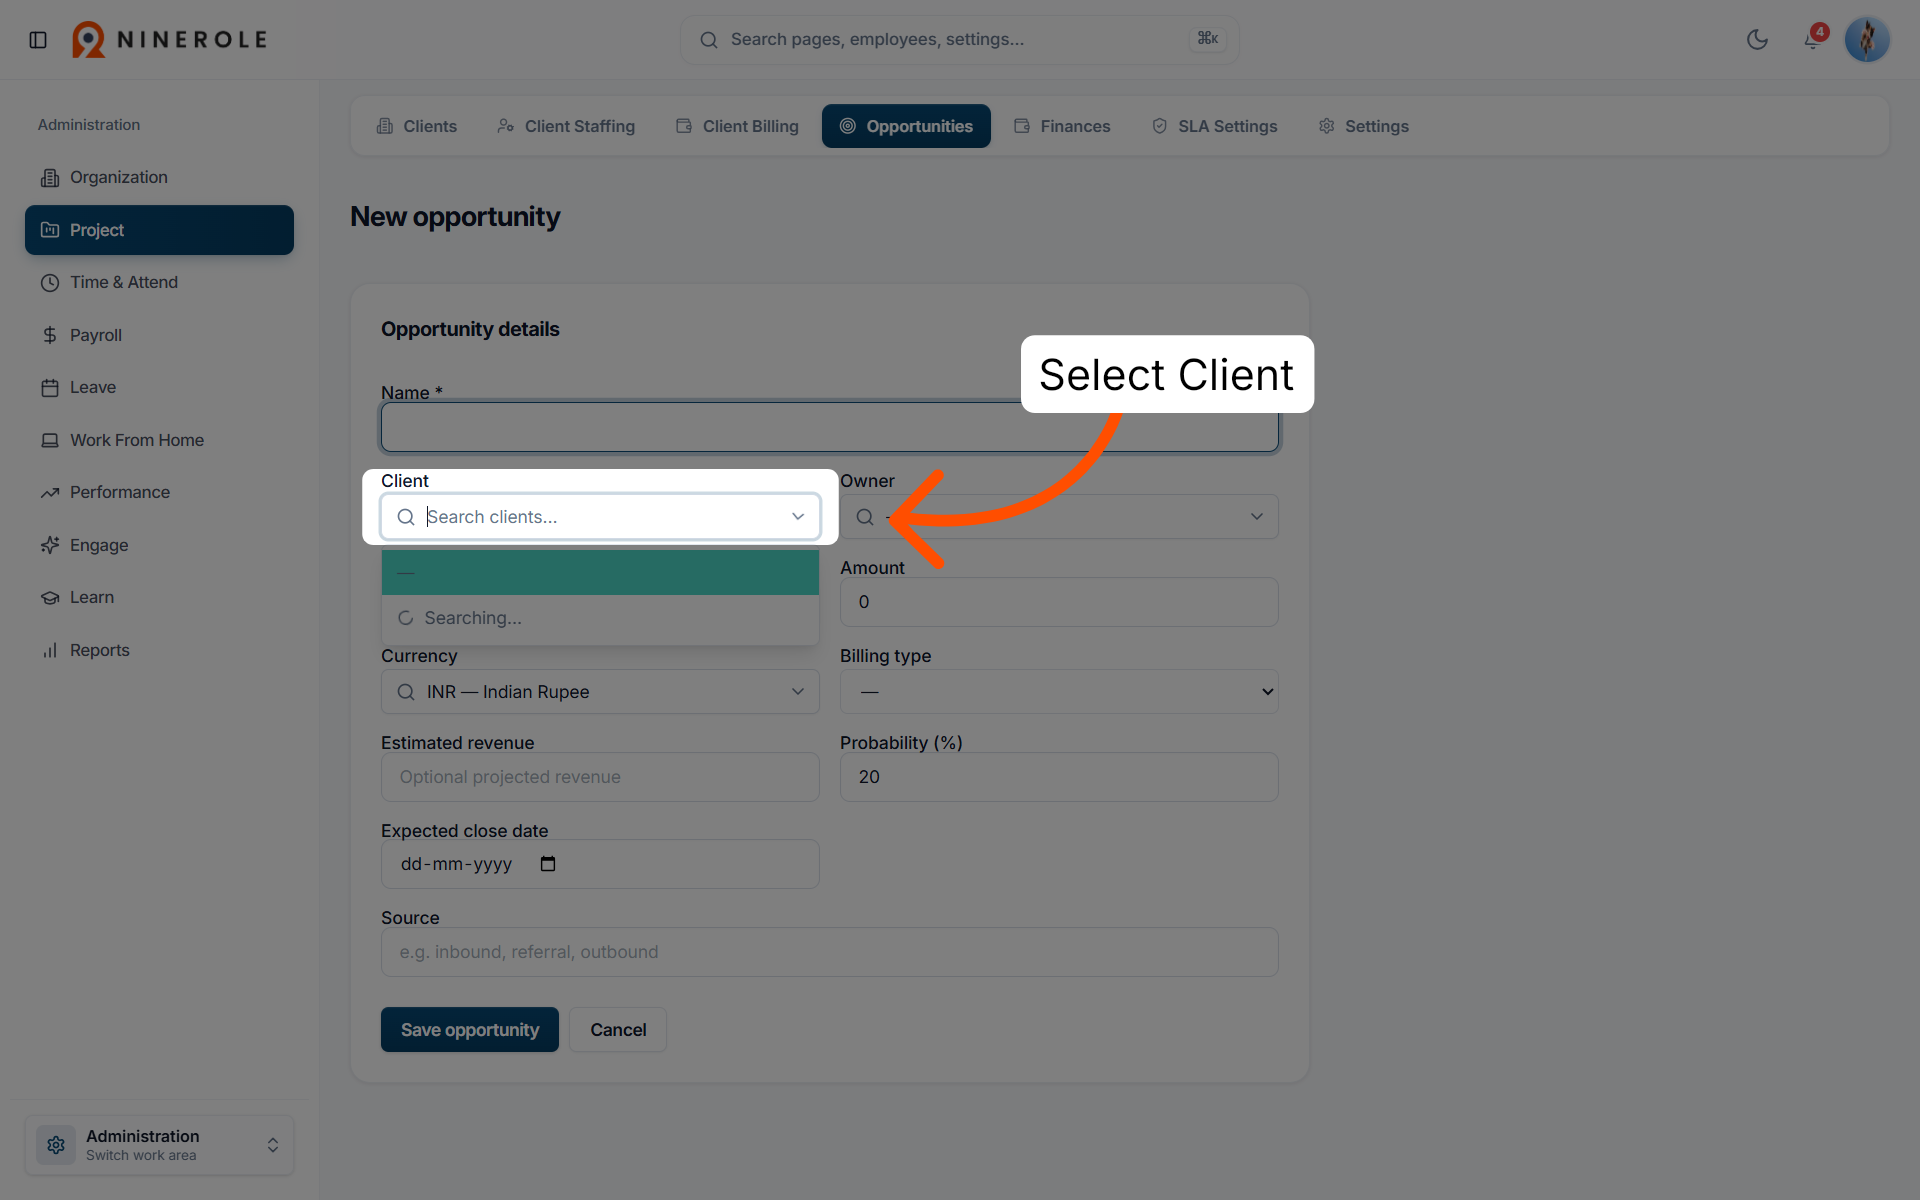
Task: Open Time & Attend section
Action: (159, 282)
